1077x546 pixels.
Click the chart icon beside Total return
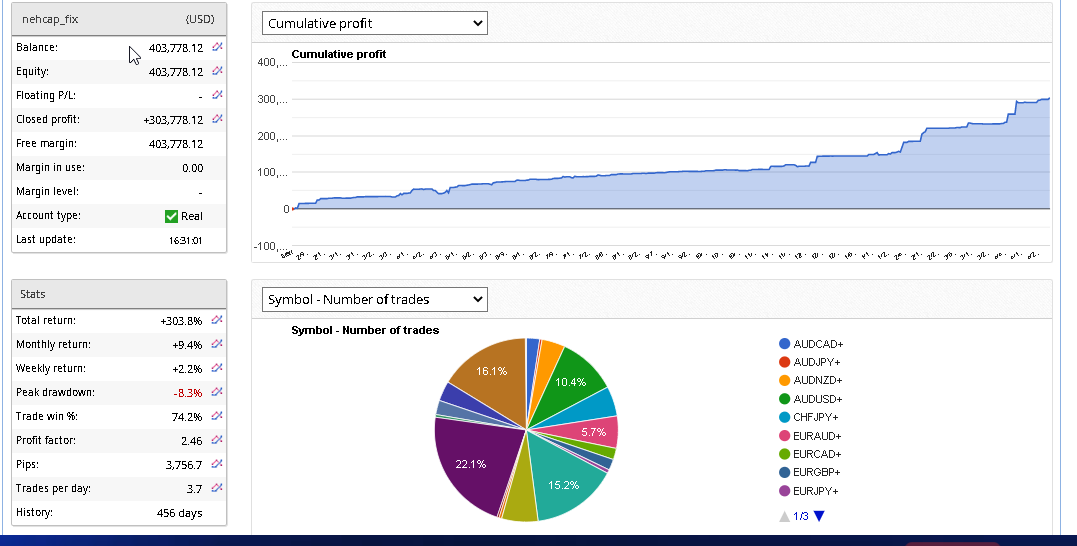point(217,320)
